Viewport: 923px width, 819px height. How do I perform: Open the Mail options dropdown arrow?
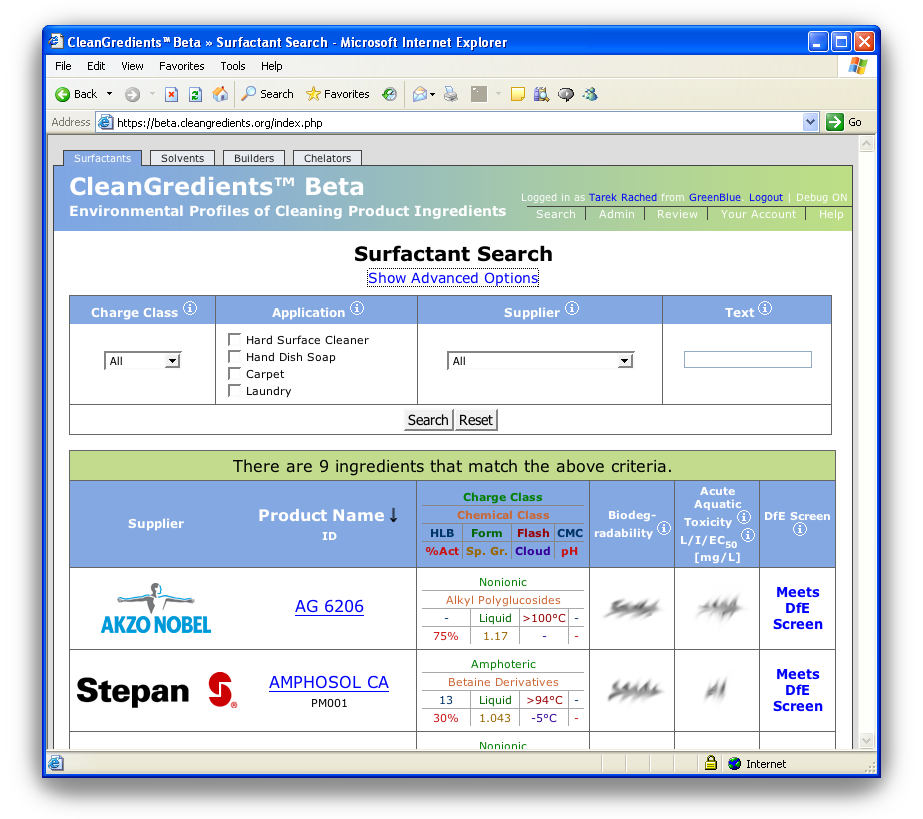point(433,94)
